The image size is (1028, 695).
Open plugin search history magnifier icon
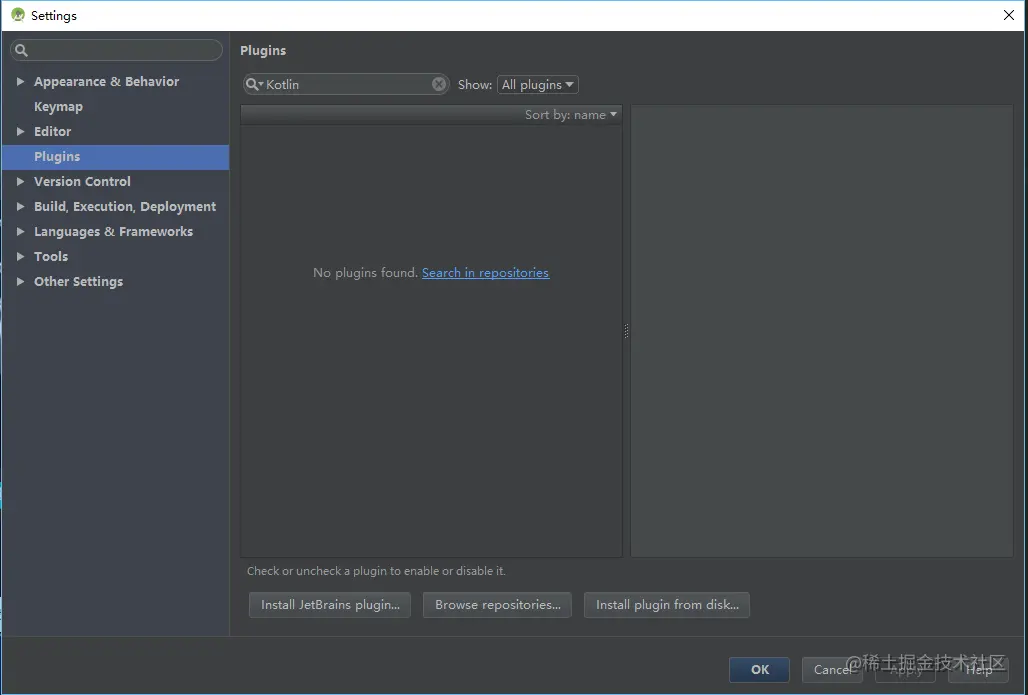coord(254,84)
